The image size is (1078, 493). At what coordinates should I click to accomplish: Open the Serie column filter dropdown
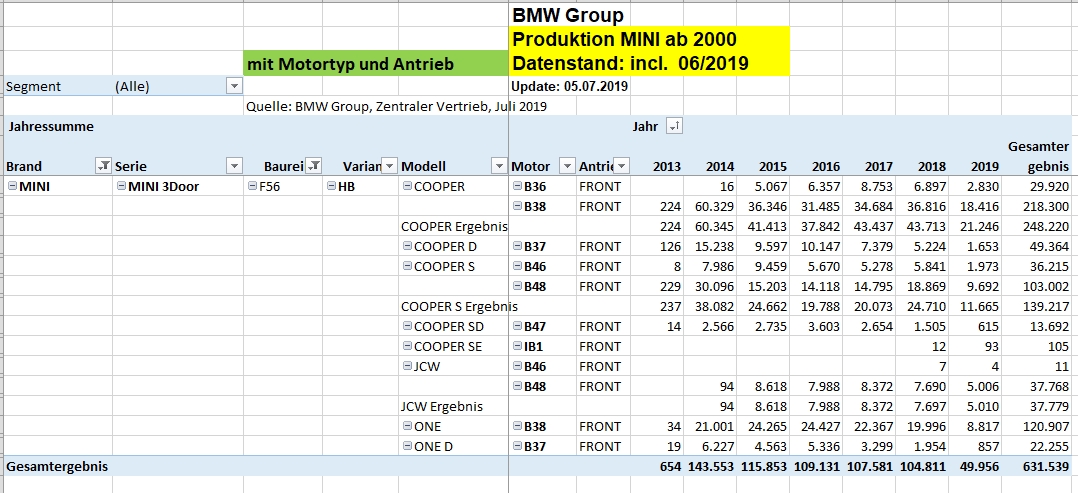coord(234,166)
